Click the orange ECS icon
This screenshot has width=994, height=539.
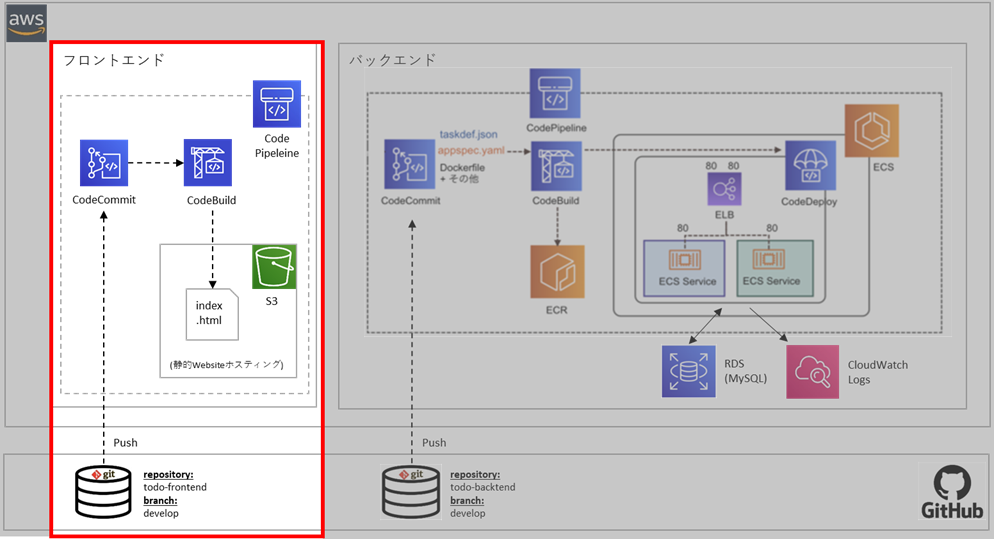pyautogui.click(x=871, y=131)
